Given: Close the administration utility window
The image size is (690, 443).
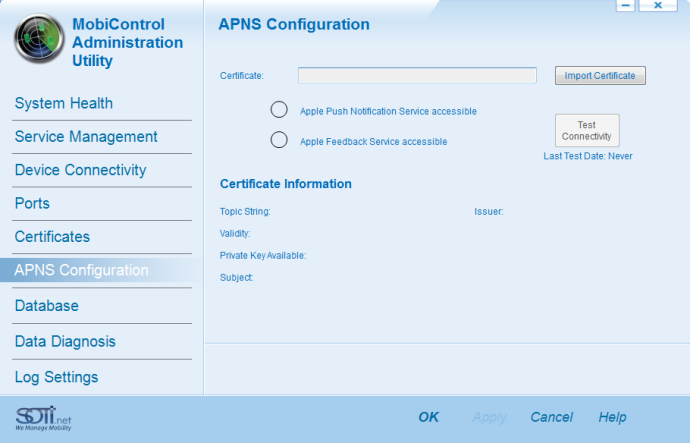Looking at the screenshot, I should point(658,5).
